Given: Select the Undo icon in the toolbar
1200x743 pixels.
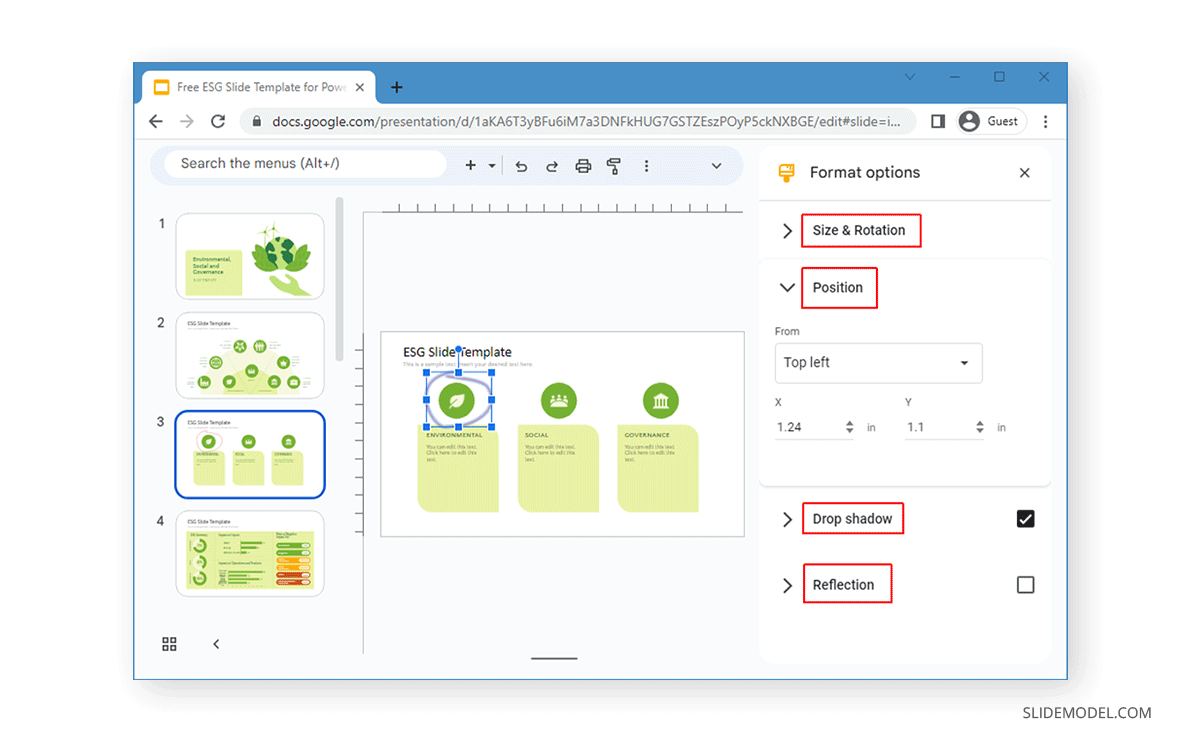Looking at the screenshot, I should (521, 166).
